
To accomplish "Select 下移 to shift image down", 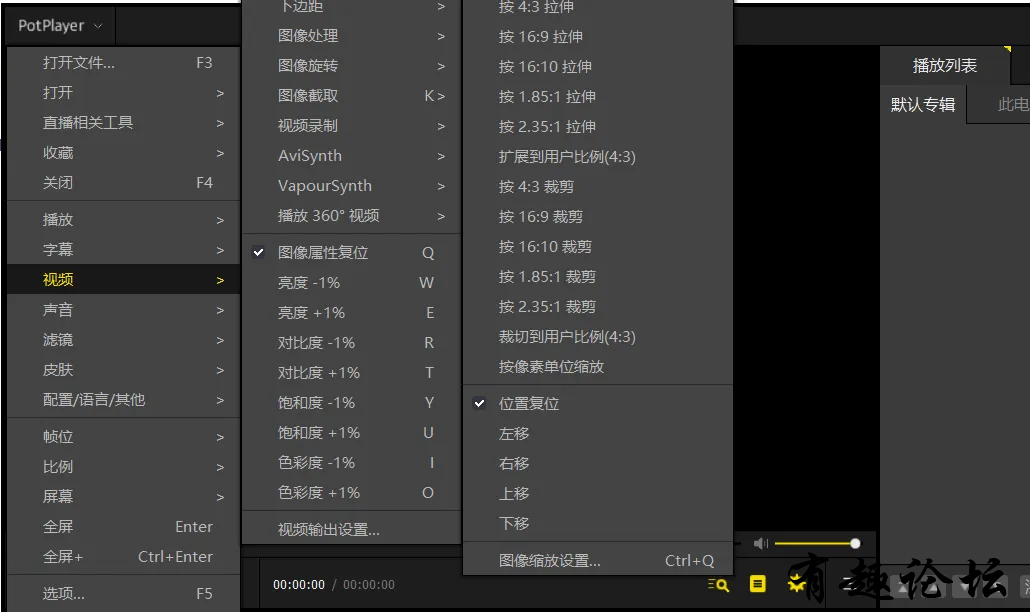I will point(598,523).
